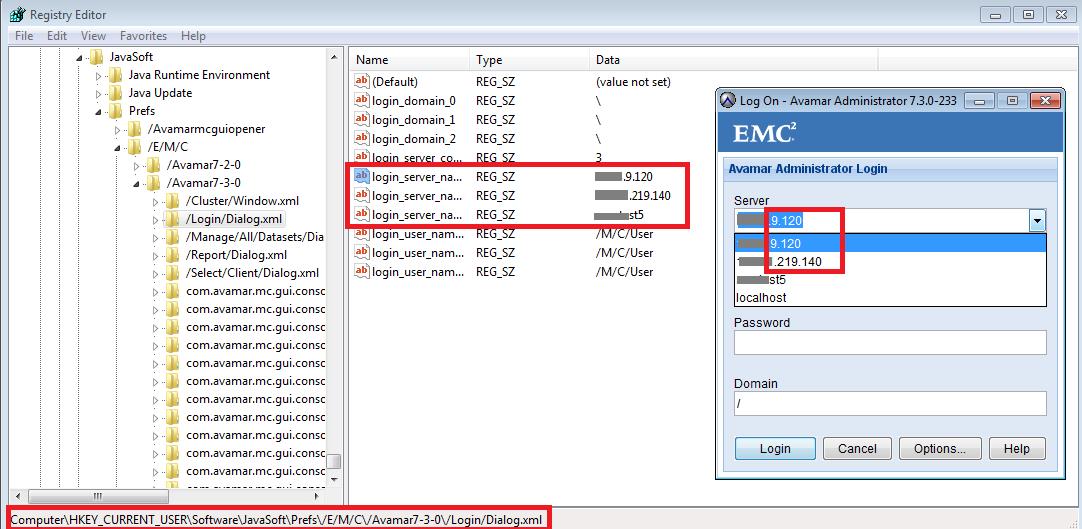Click the Password input field
Image resolution: width=1082 pixels, height=529 pixels.
890,343
